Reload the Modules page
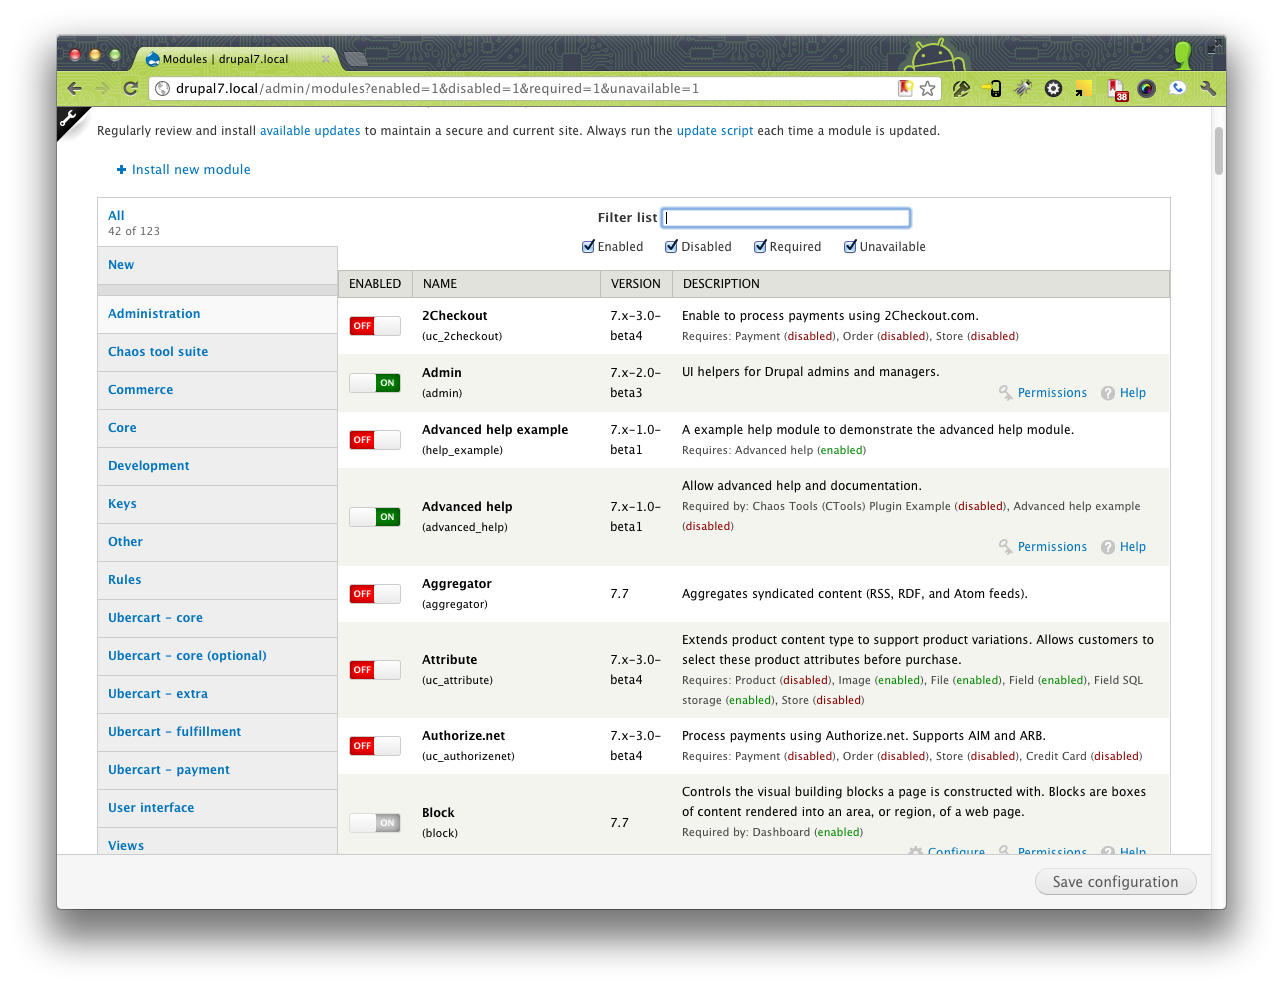 130,88
